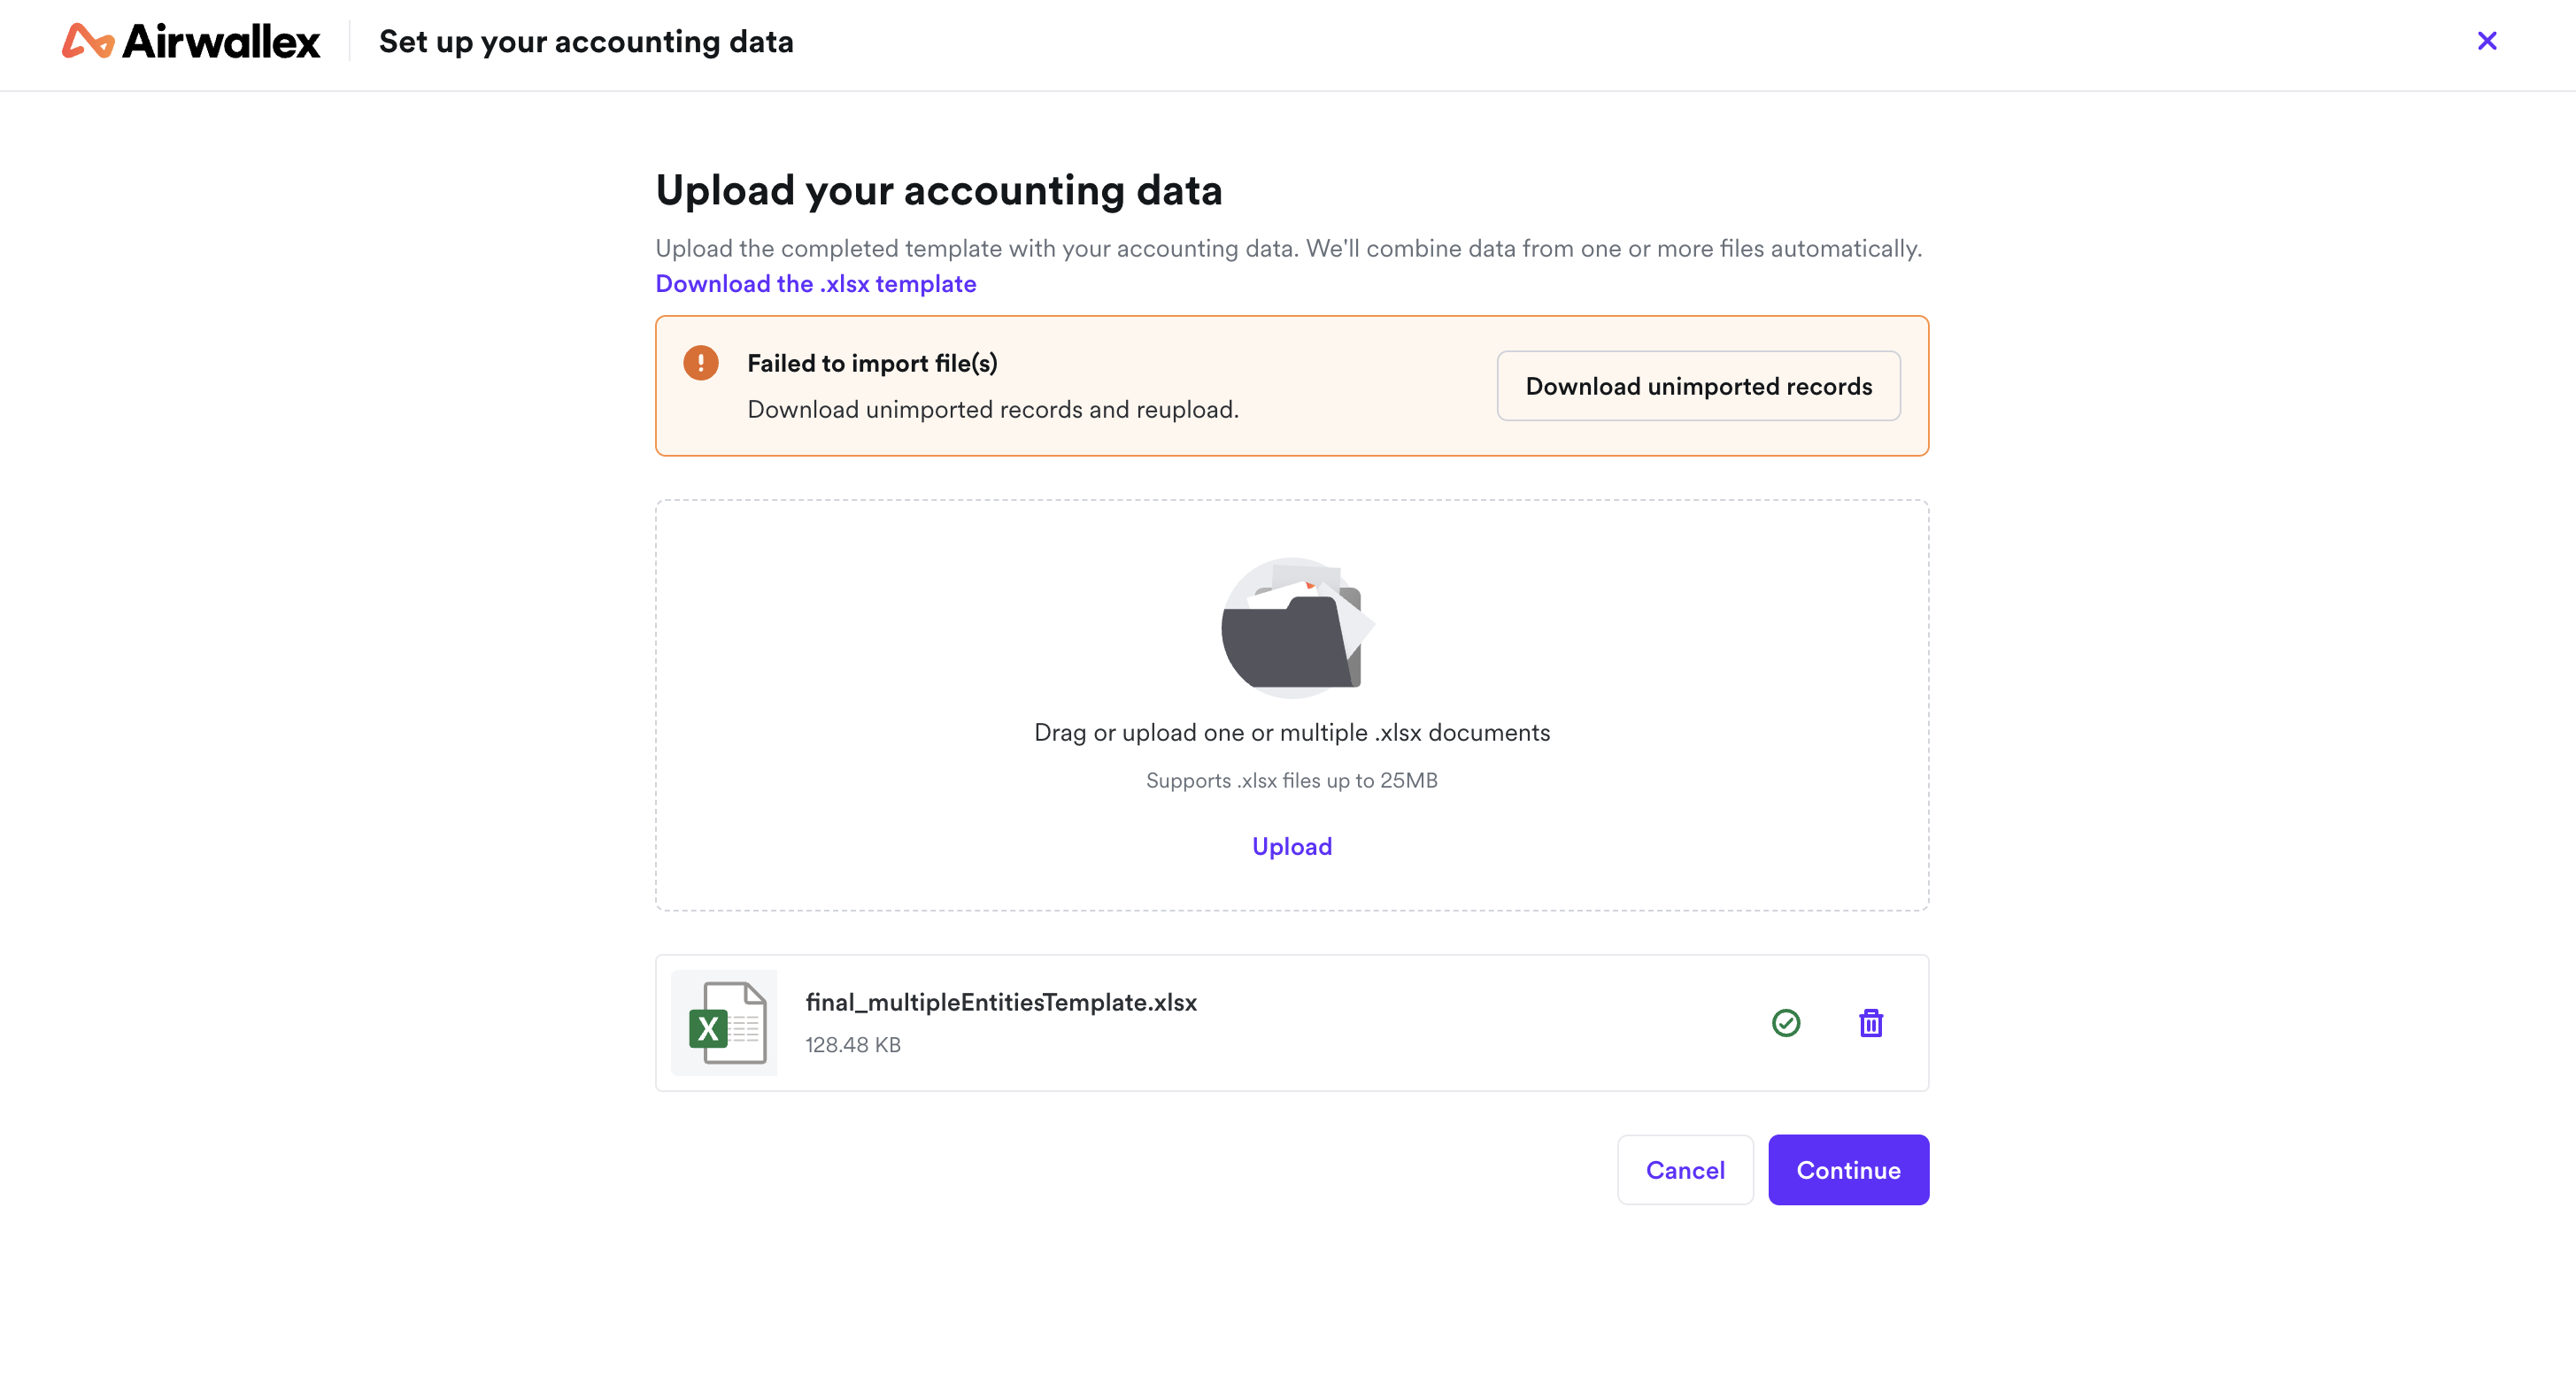The image size is (2576, 1400).
Task: Select the file final_multipleEntitiesTemplate.xlsx
Action: 1001,1002
